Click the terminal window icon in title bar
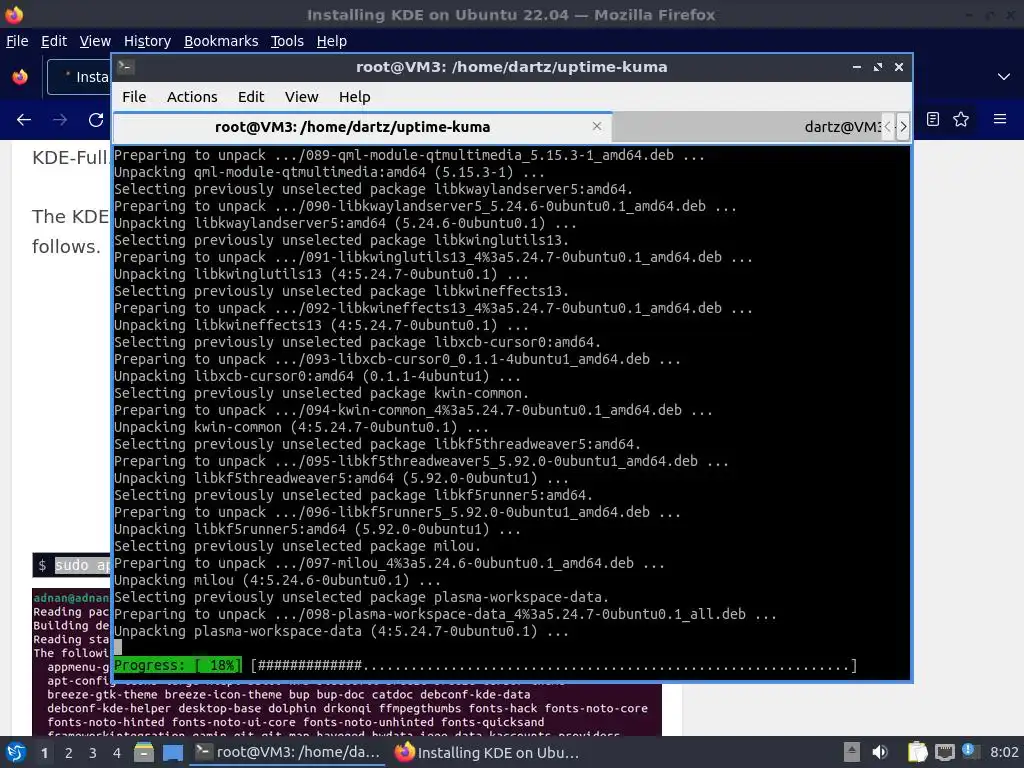Image resolution: width=1024 pixels, height=768 pixels. 126,67
